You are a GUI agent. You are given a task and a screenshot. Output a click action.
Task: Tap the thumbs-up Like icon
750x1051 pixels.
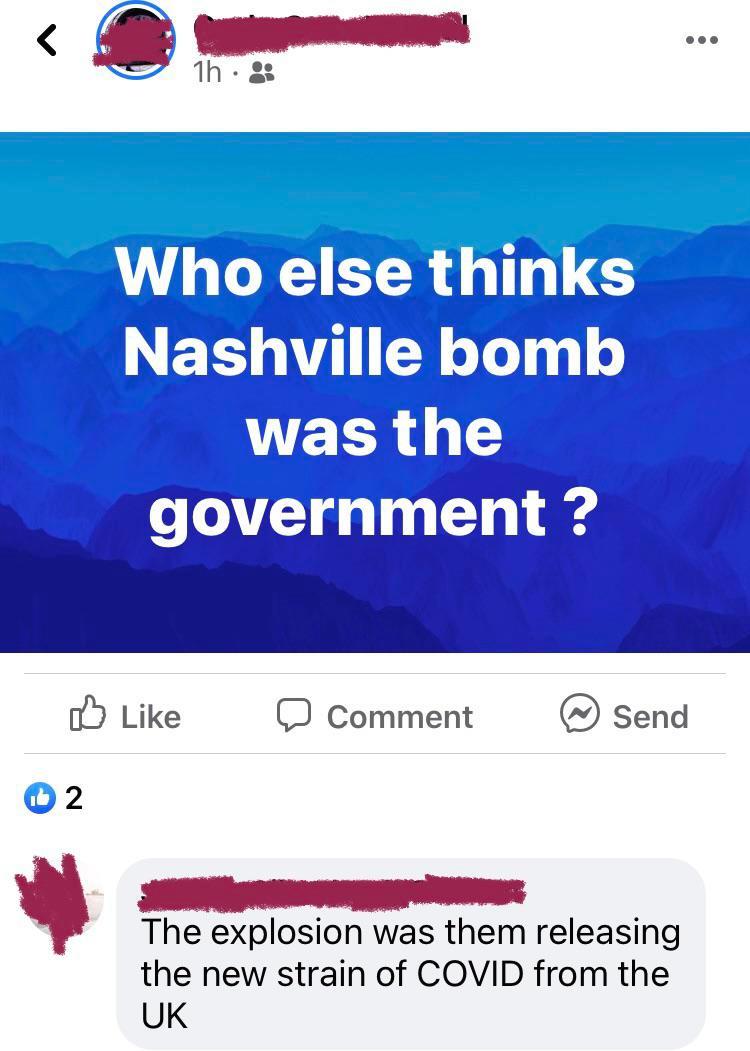[x=88, y=713]
